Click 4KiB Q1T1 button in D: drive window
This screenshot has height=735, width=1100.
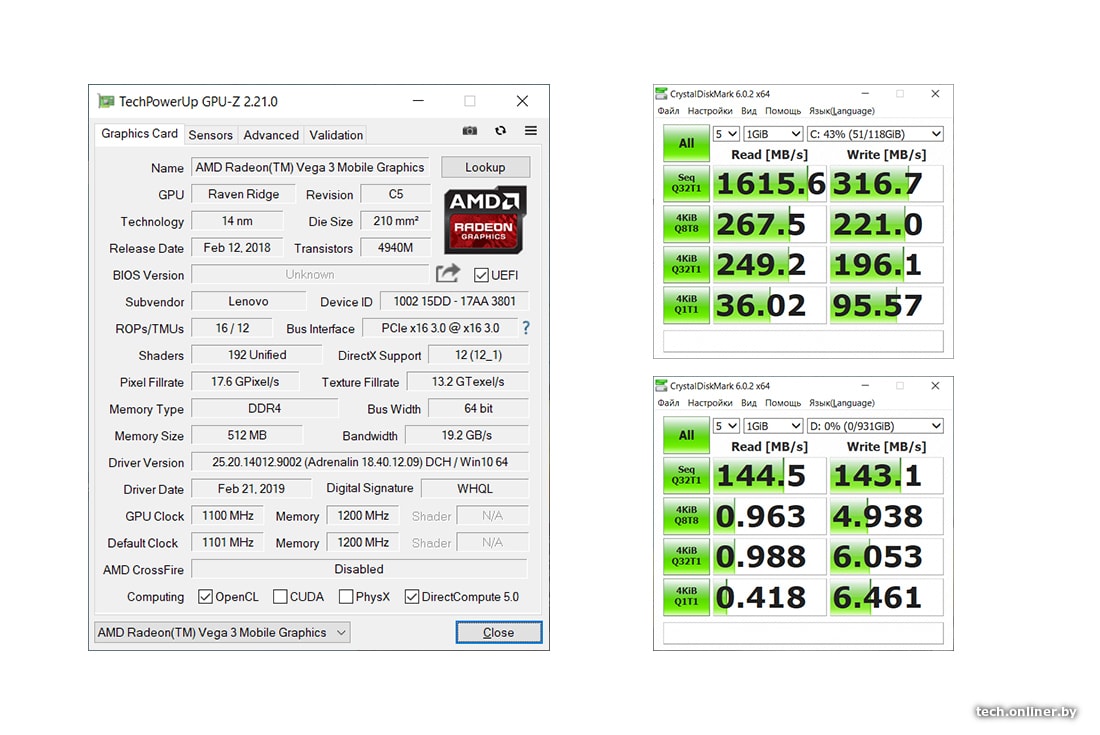coord(686,597)
